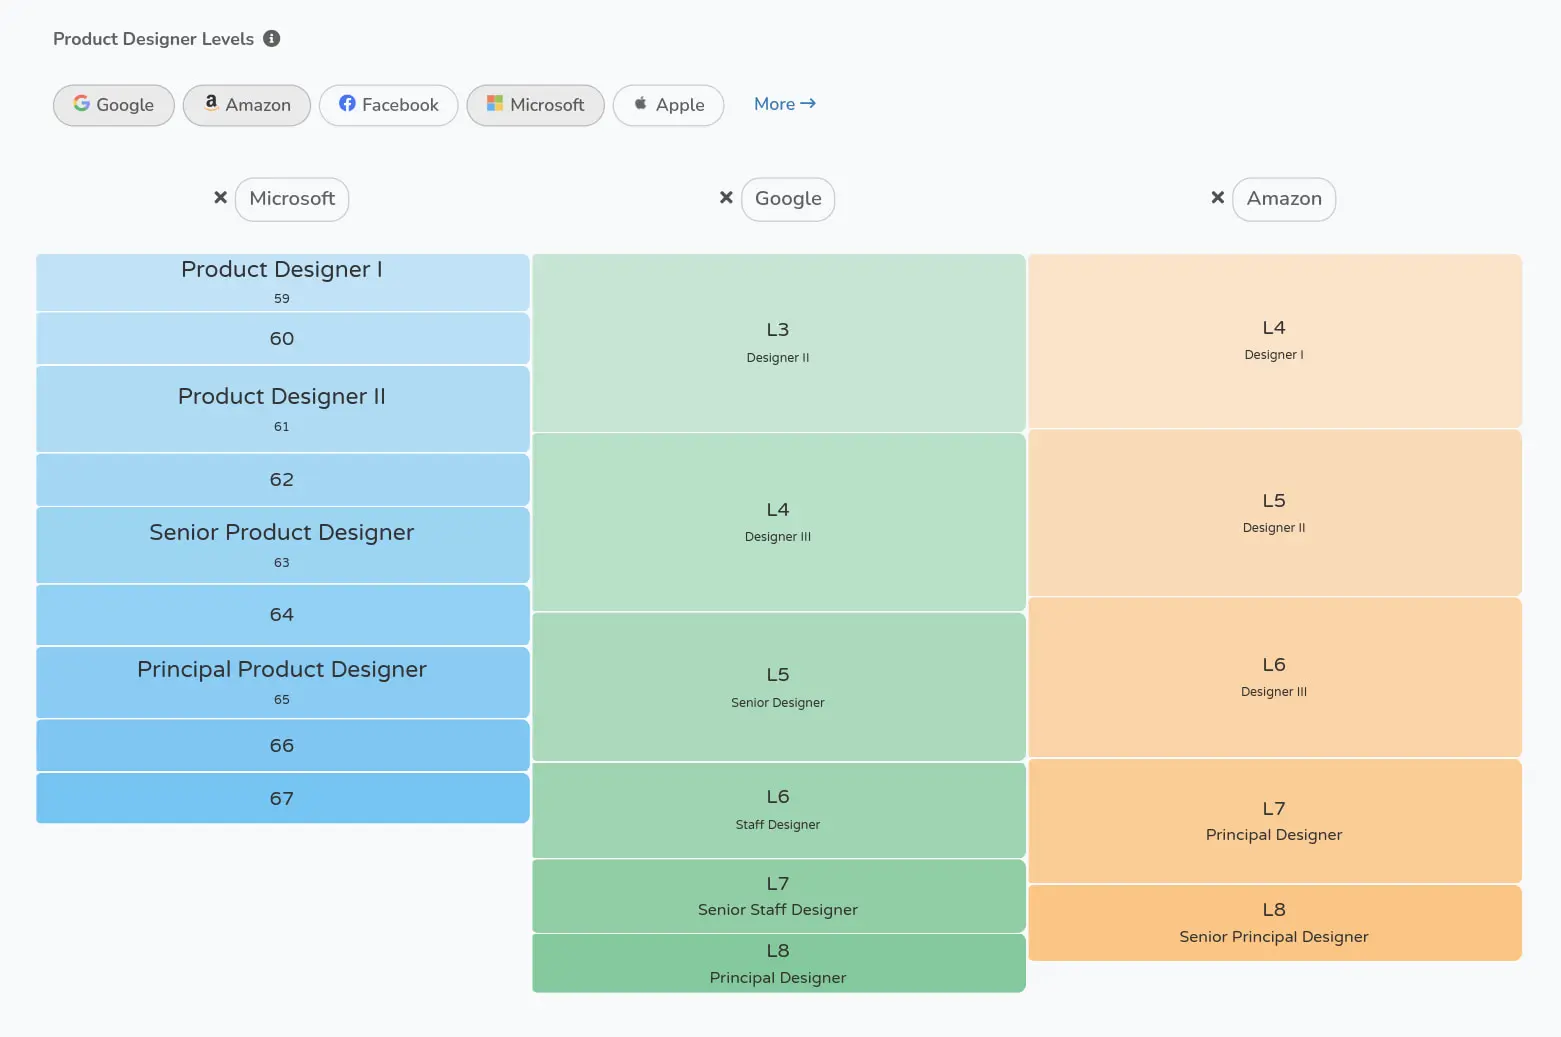Click Microsoft's Principal Product Designer level 65 card

[x=282, y=682]
